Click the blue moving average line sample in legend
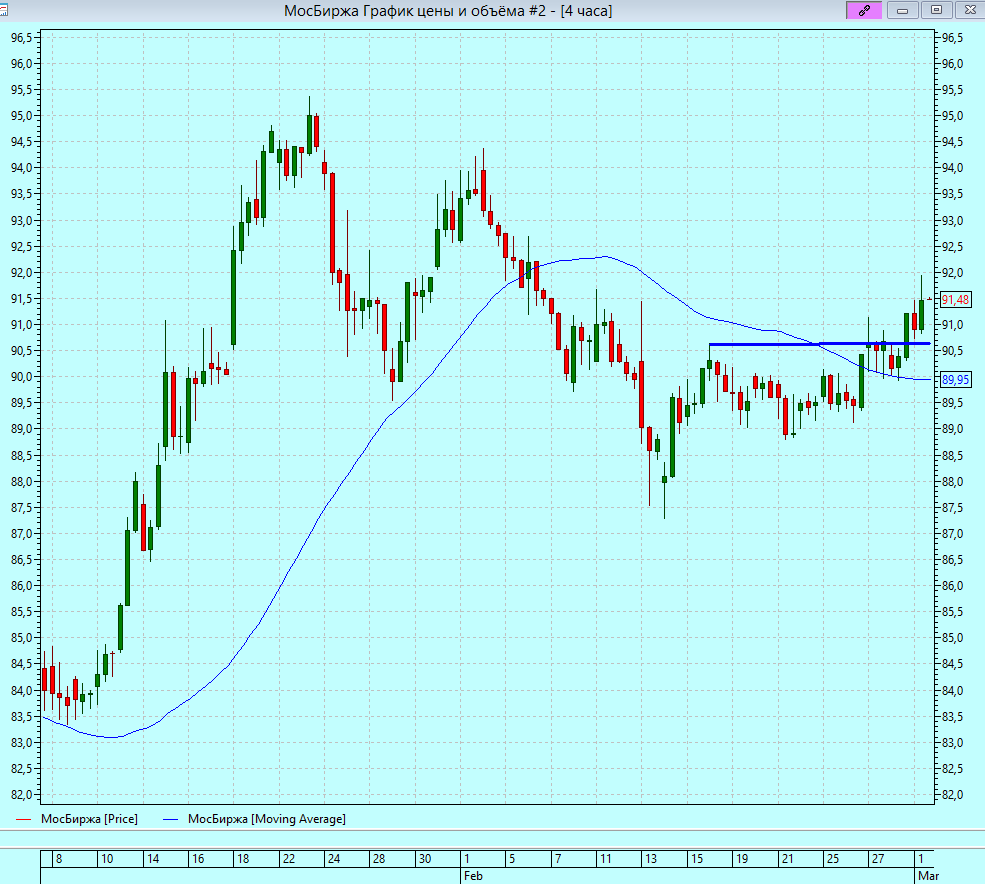 pos(171,819)
